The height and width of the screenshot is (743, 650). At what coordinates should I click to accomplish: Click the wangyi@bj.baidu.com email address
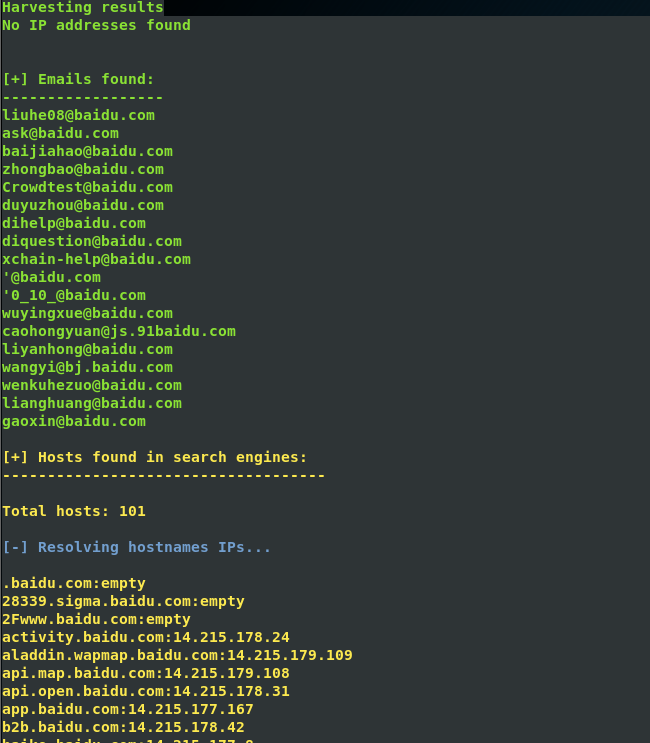(87, 367)
